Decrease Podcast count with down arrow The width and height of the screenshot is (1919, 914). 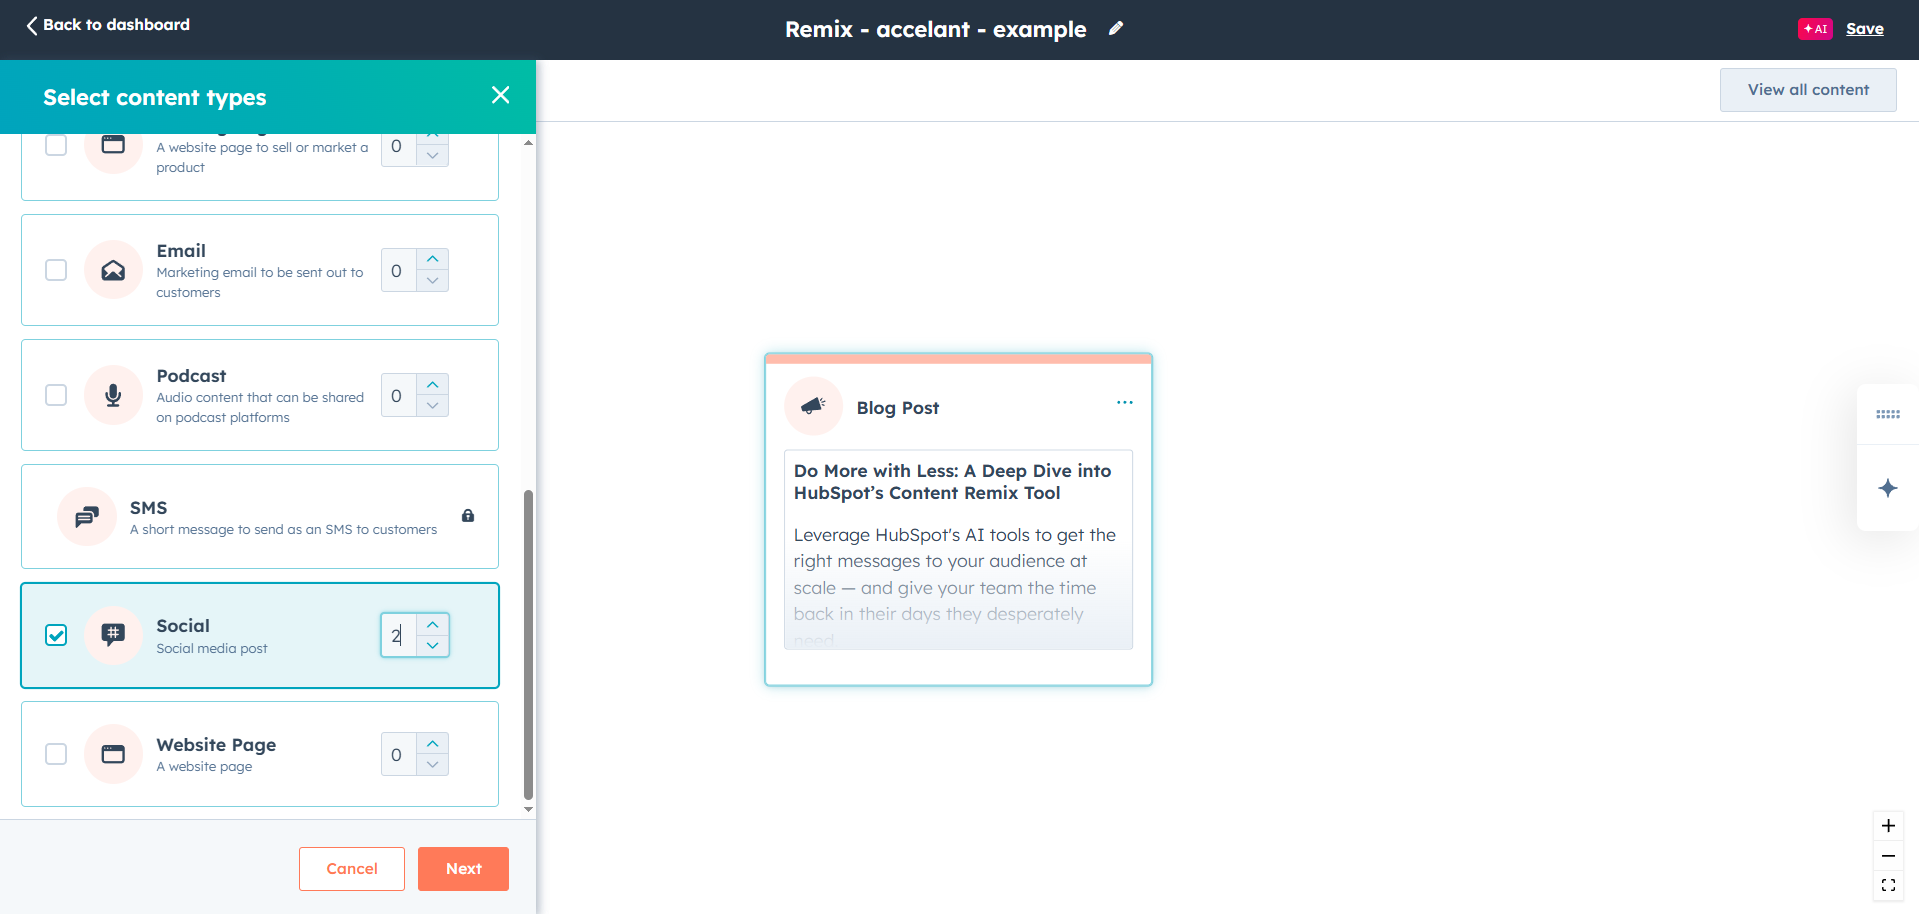pyautogui.click(x=432, y=406)
